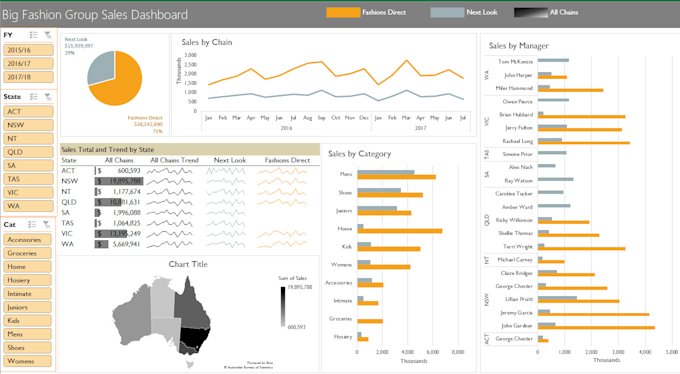680x374 pixels.
Task: Click Jeremy Garcia manager label
Action: pyautogui.click(x=516, y=312)
